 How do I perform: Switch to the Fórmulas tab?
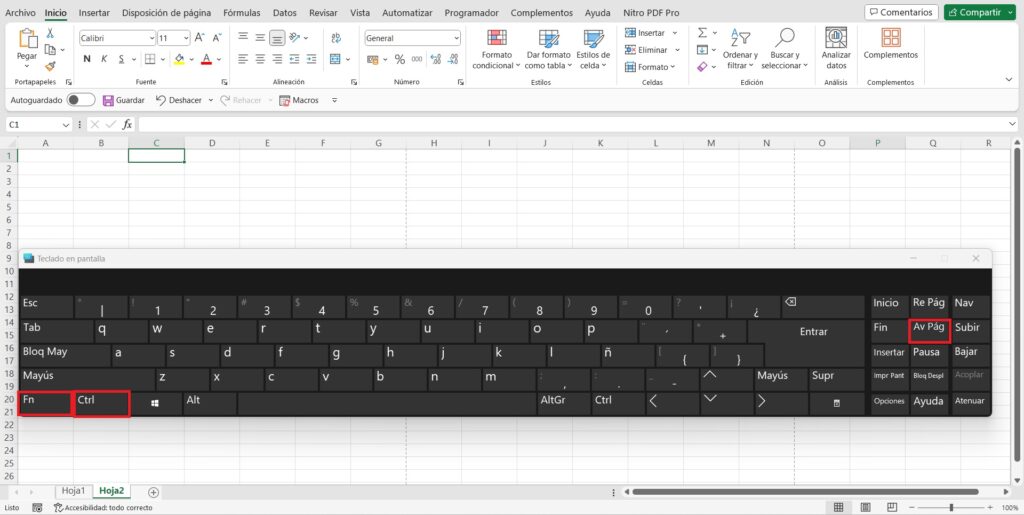(242, 12)
